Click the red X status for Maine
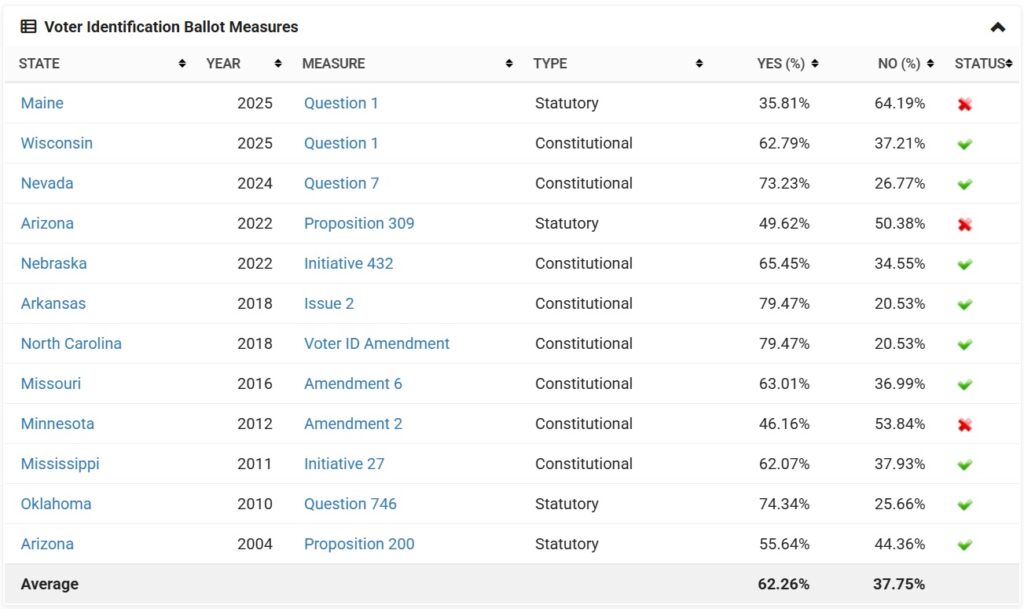Screen dimensions: 1024x609 tap(965, 104)
